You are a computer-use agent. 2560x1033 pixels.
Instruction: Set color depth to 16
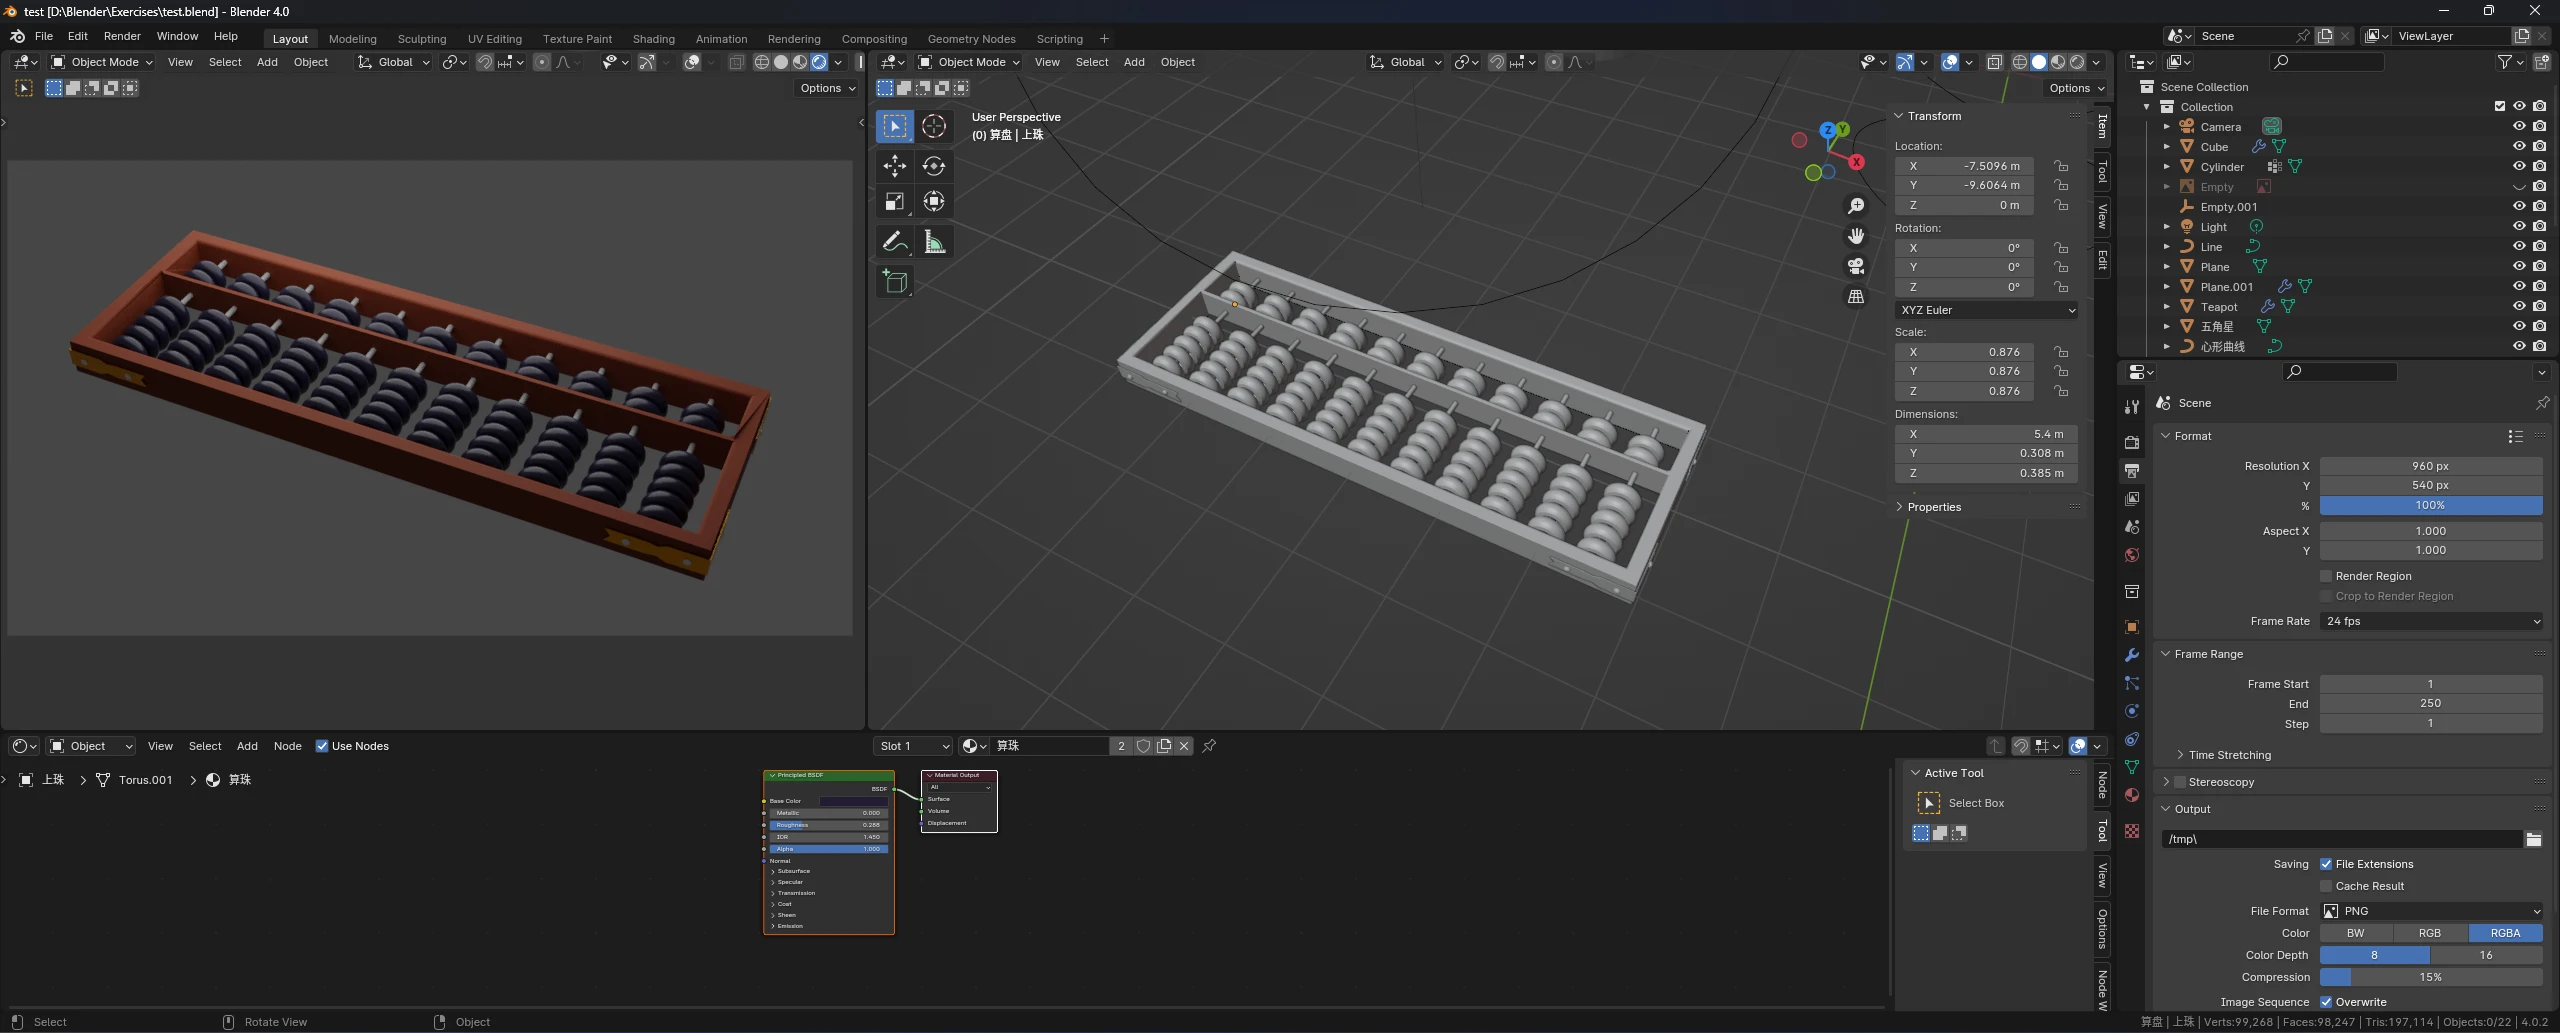point(2486,955)
